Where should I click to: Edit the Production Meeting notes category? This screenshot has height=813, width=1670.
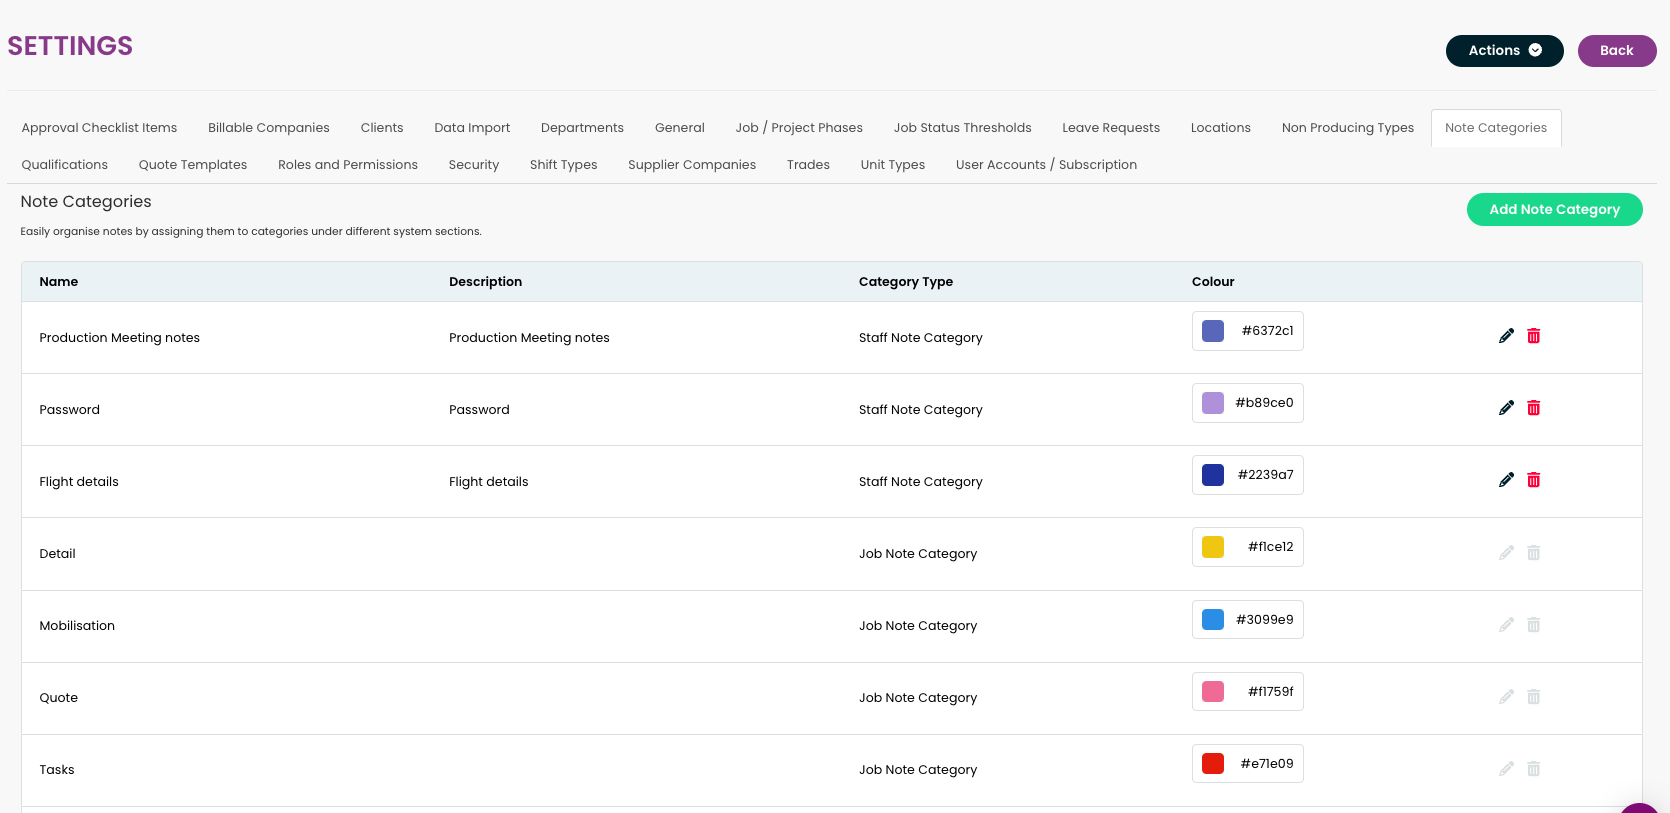coord(1506,336)
